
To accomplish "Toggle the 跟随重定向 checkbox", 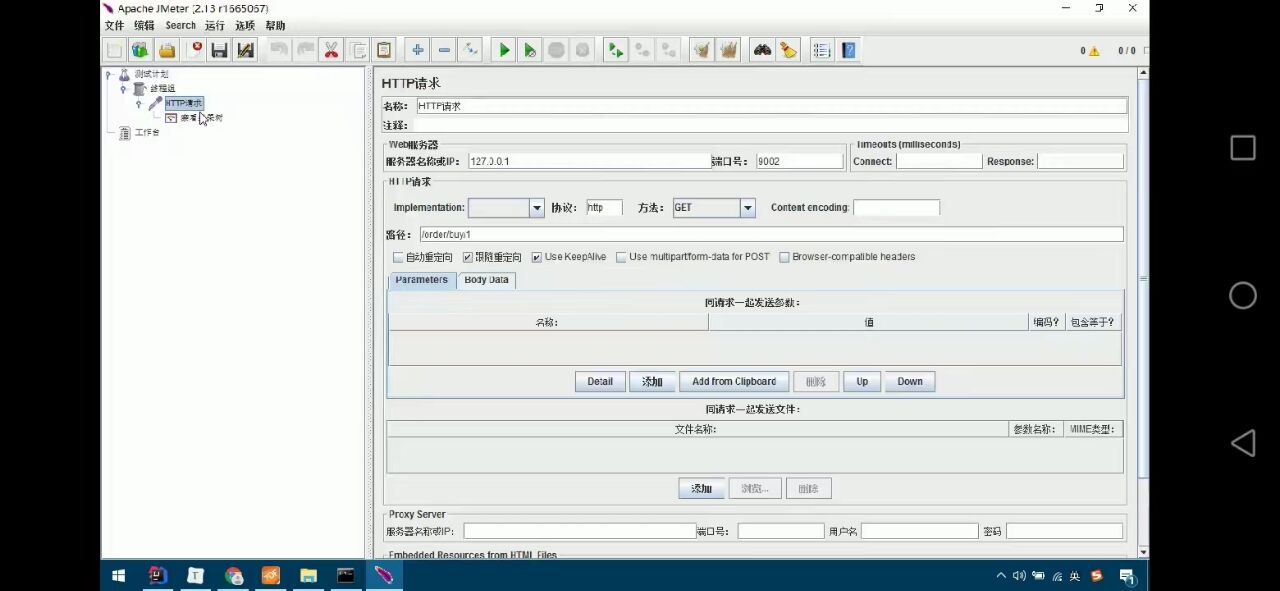I will coord(467,257).
